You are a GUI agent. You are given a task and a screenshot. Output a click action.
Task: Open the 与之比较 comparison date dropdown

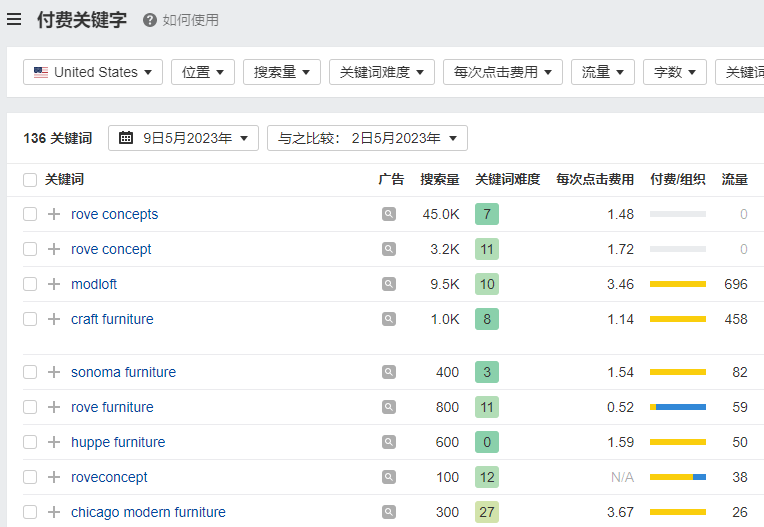click(367, 138)
